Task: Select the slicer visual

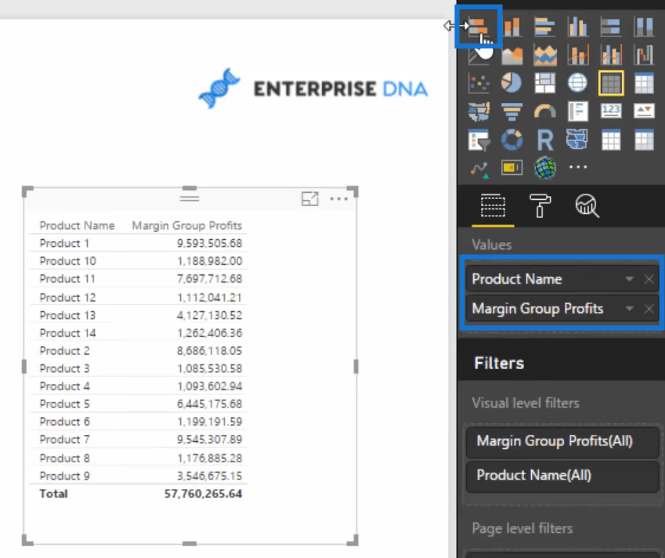Action: coord(479,140)
